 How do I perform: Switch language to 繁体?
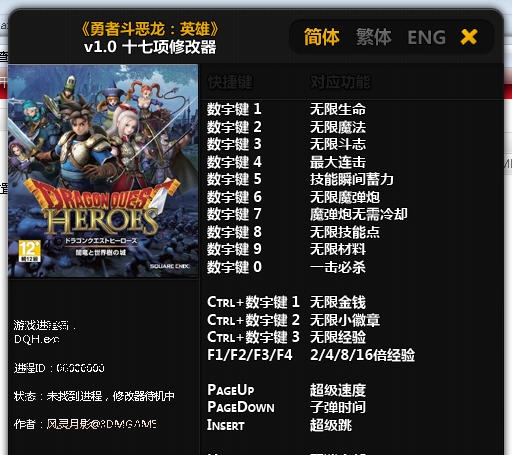click(373, 37)
